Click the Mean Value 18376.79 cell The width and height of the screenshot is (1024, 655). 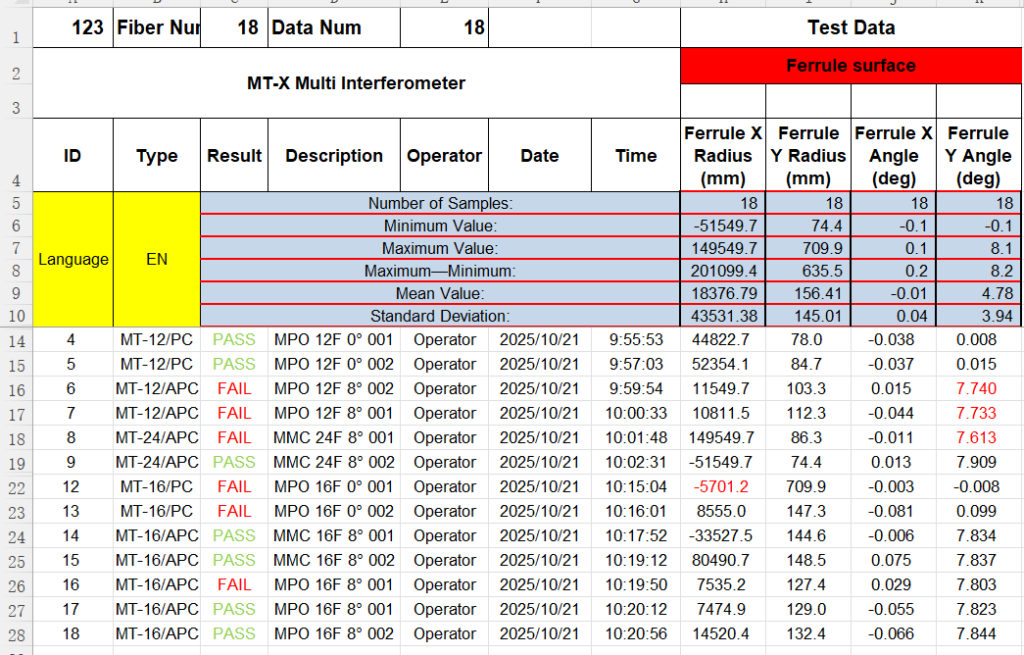coord(722,294)
